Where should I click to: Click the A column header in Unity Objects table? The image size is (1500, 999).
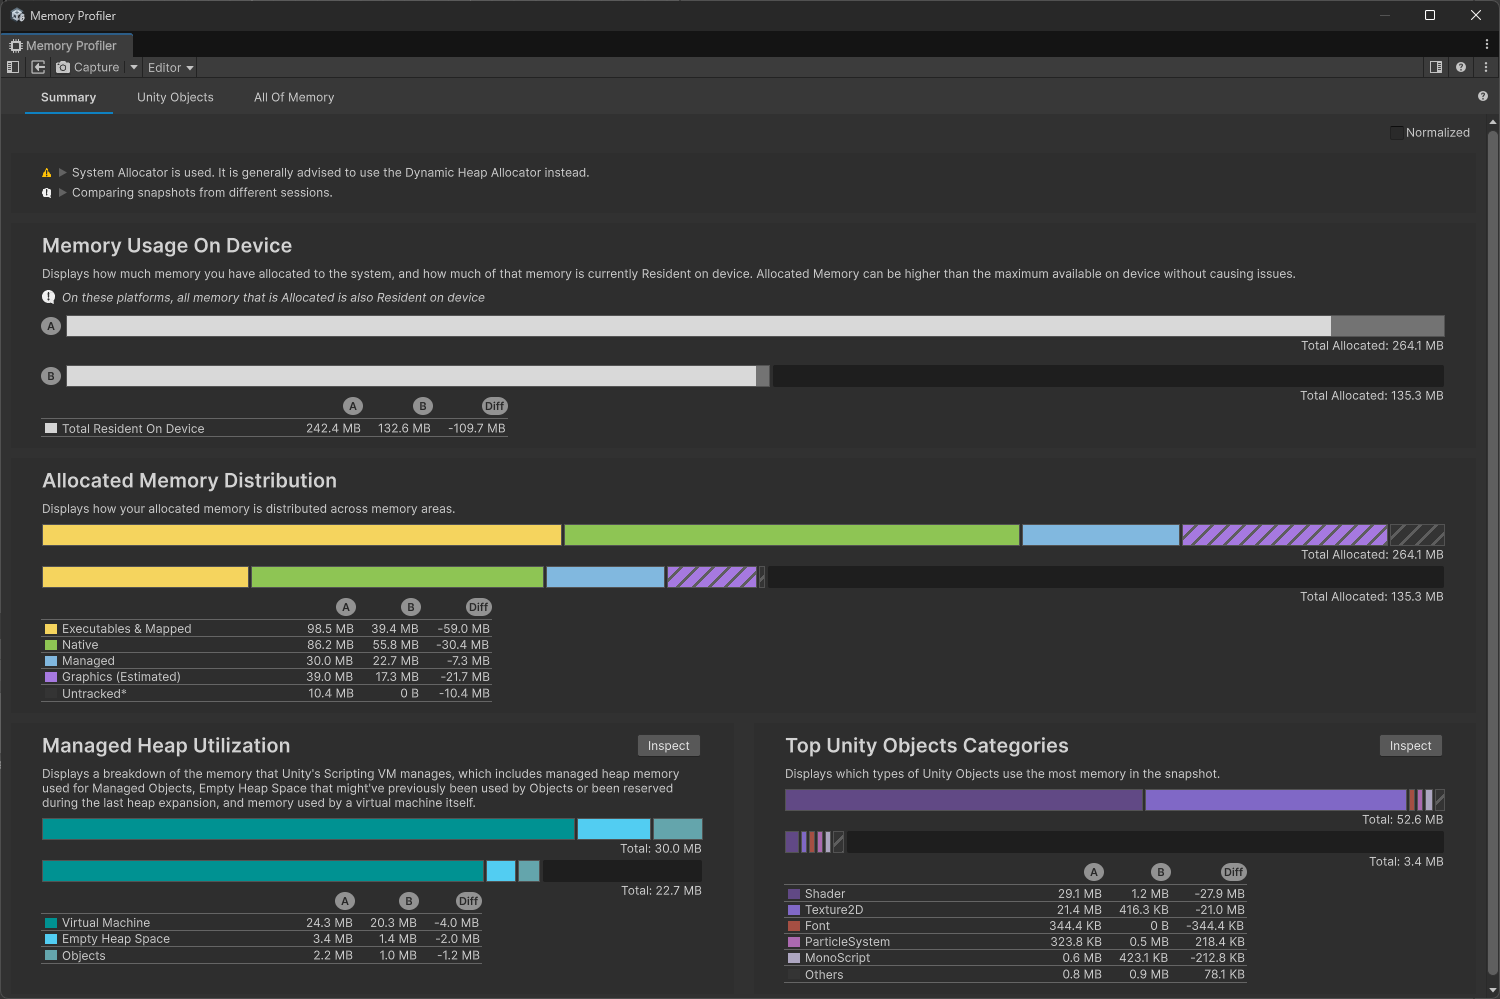1094,872
